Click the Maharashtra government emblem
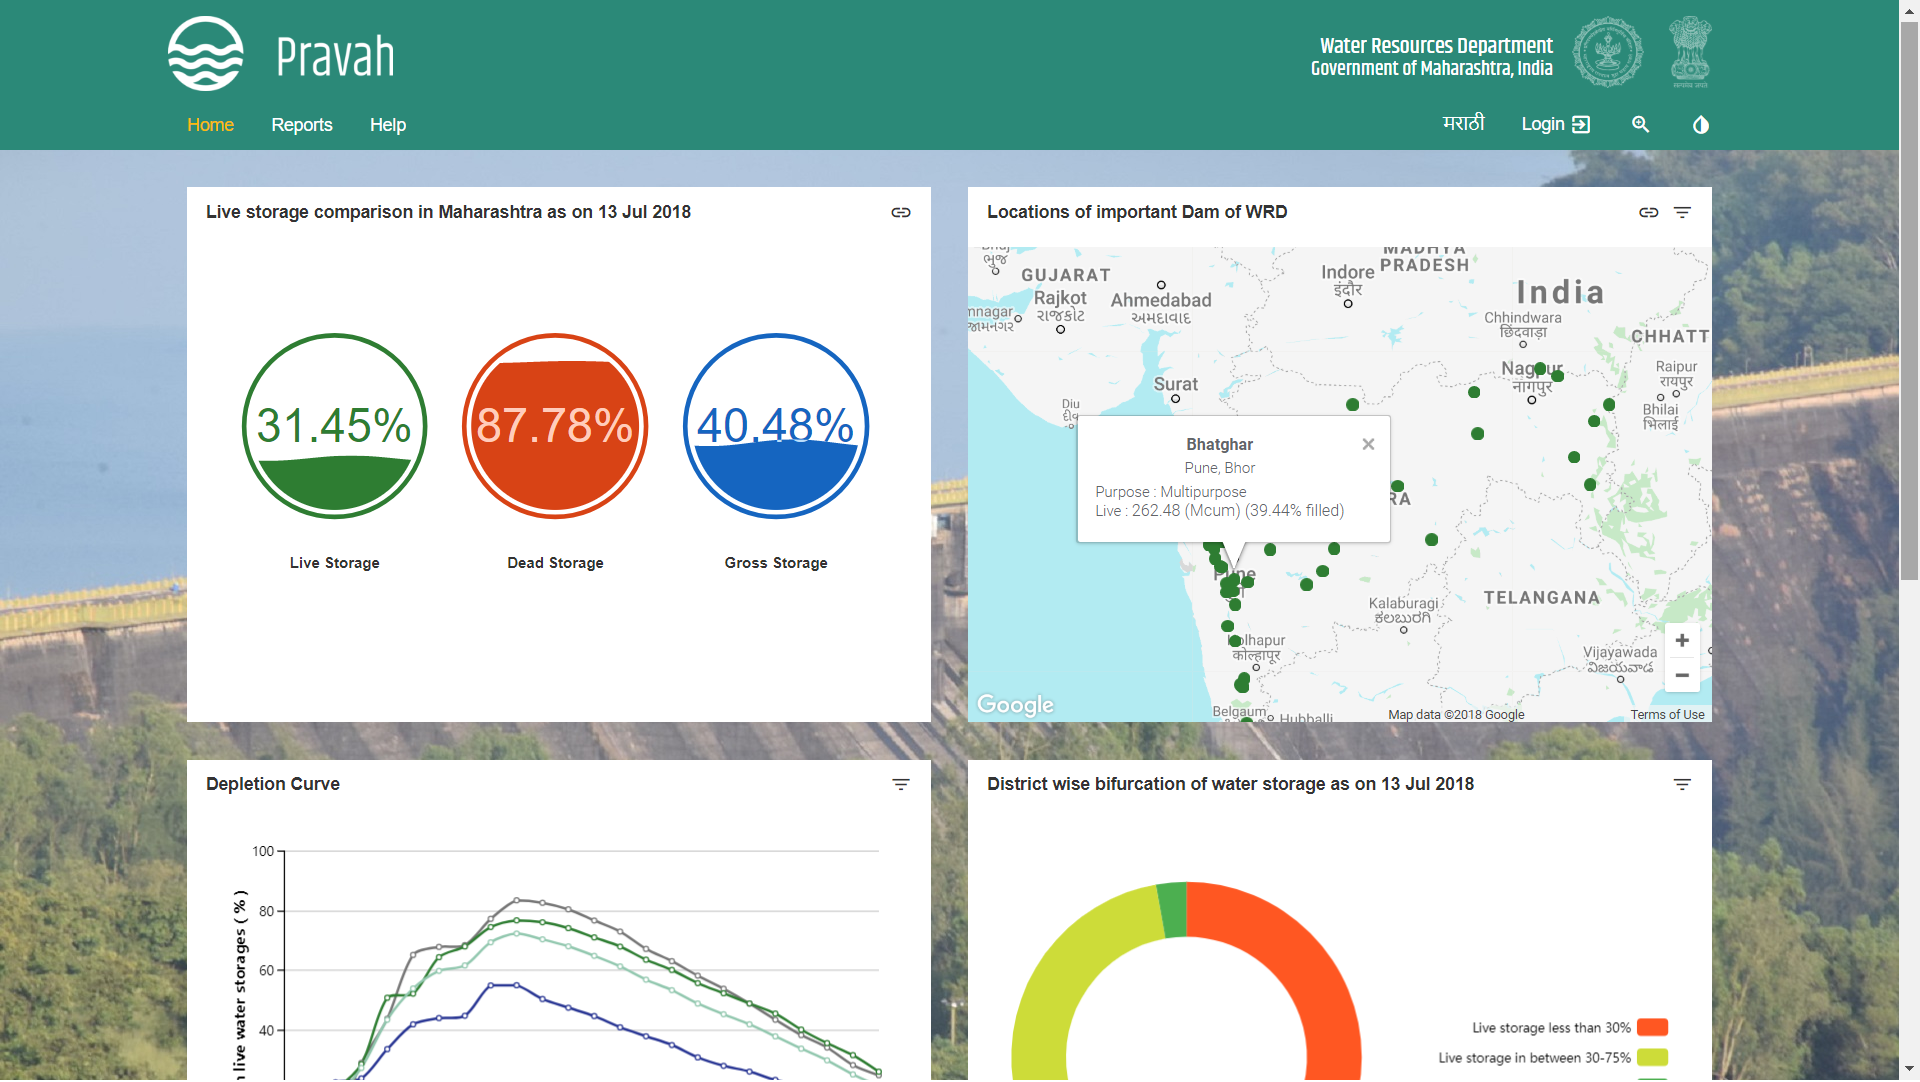 click(x=1607, y=52)
